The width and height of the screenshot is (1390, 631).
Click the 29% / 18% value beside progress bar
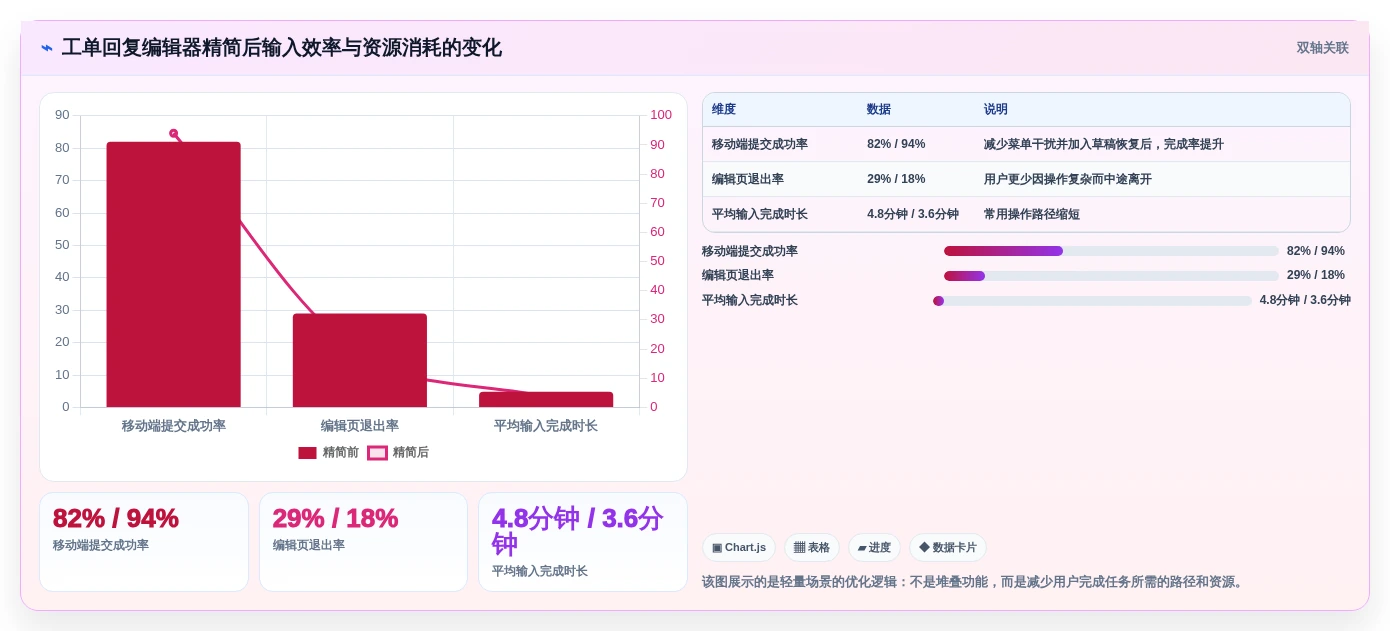[x=1316, y=275]
